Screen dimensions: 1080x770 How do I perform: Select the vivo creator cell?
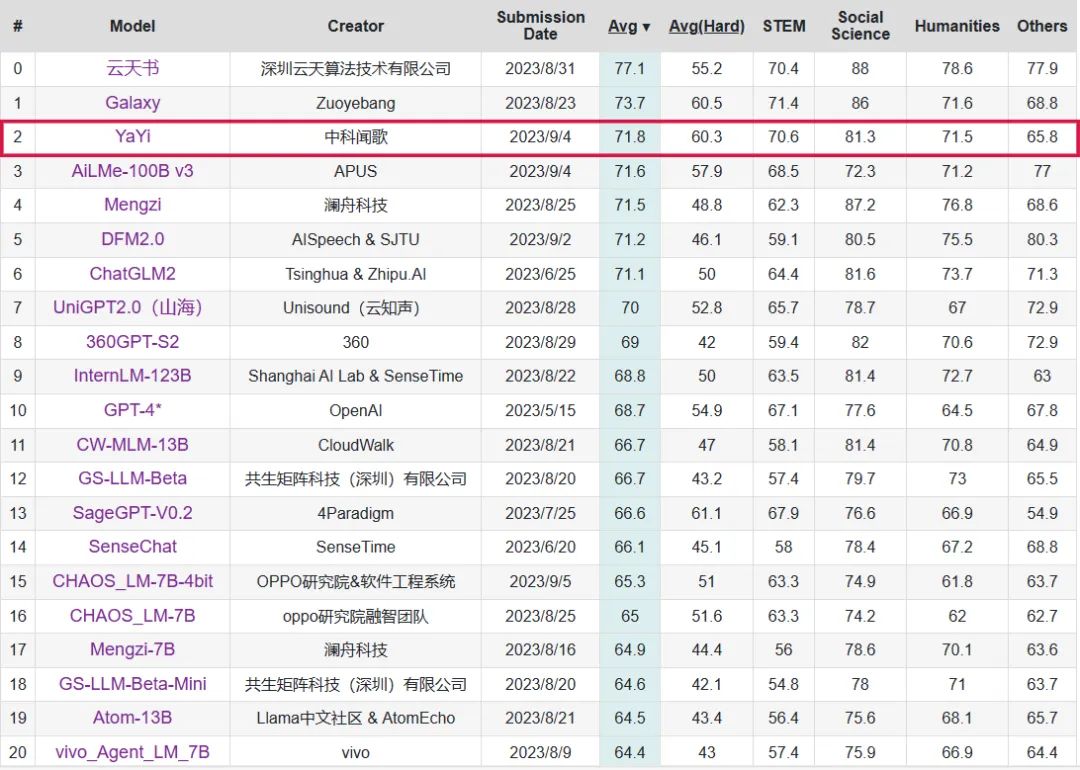click(x=355, y=752)
